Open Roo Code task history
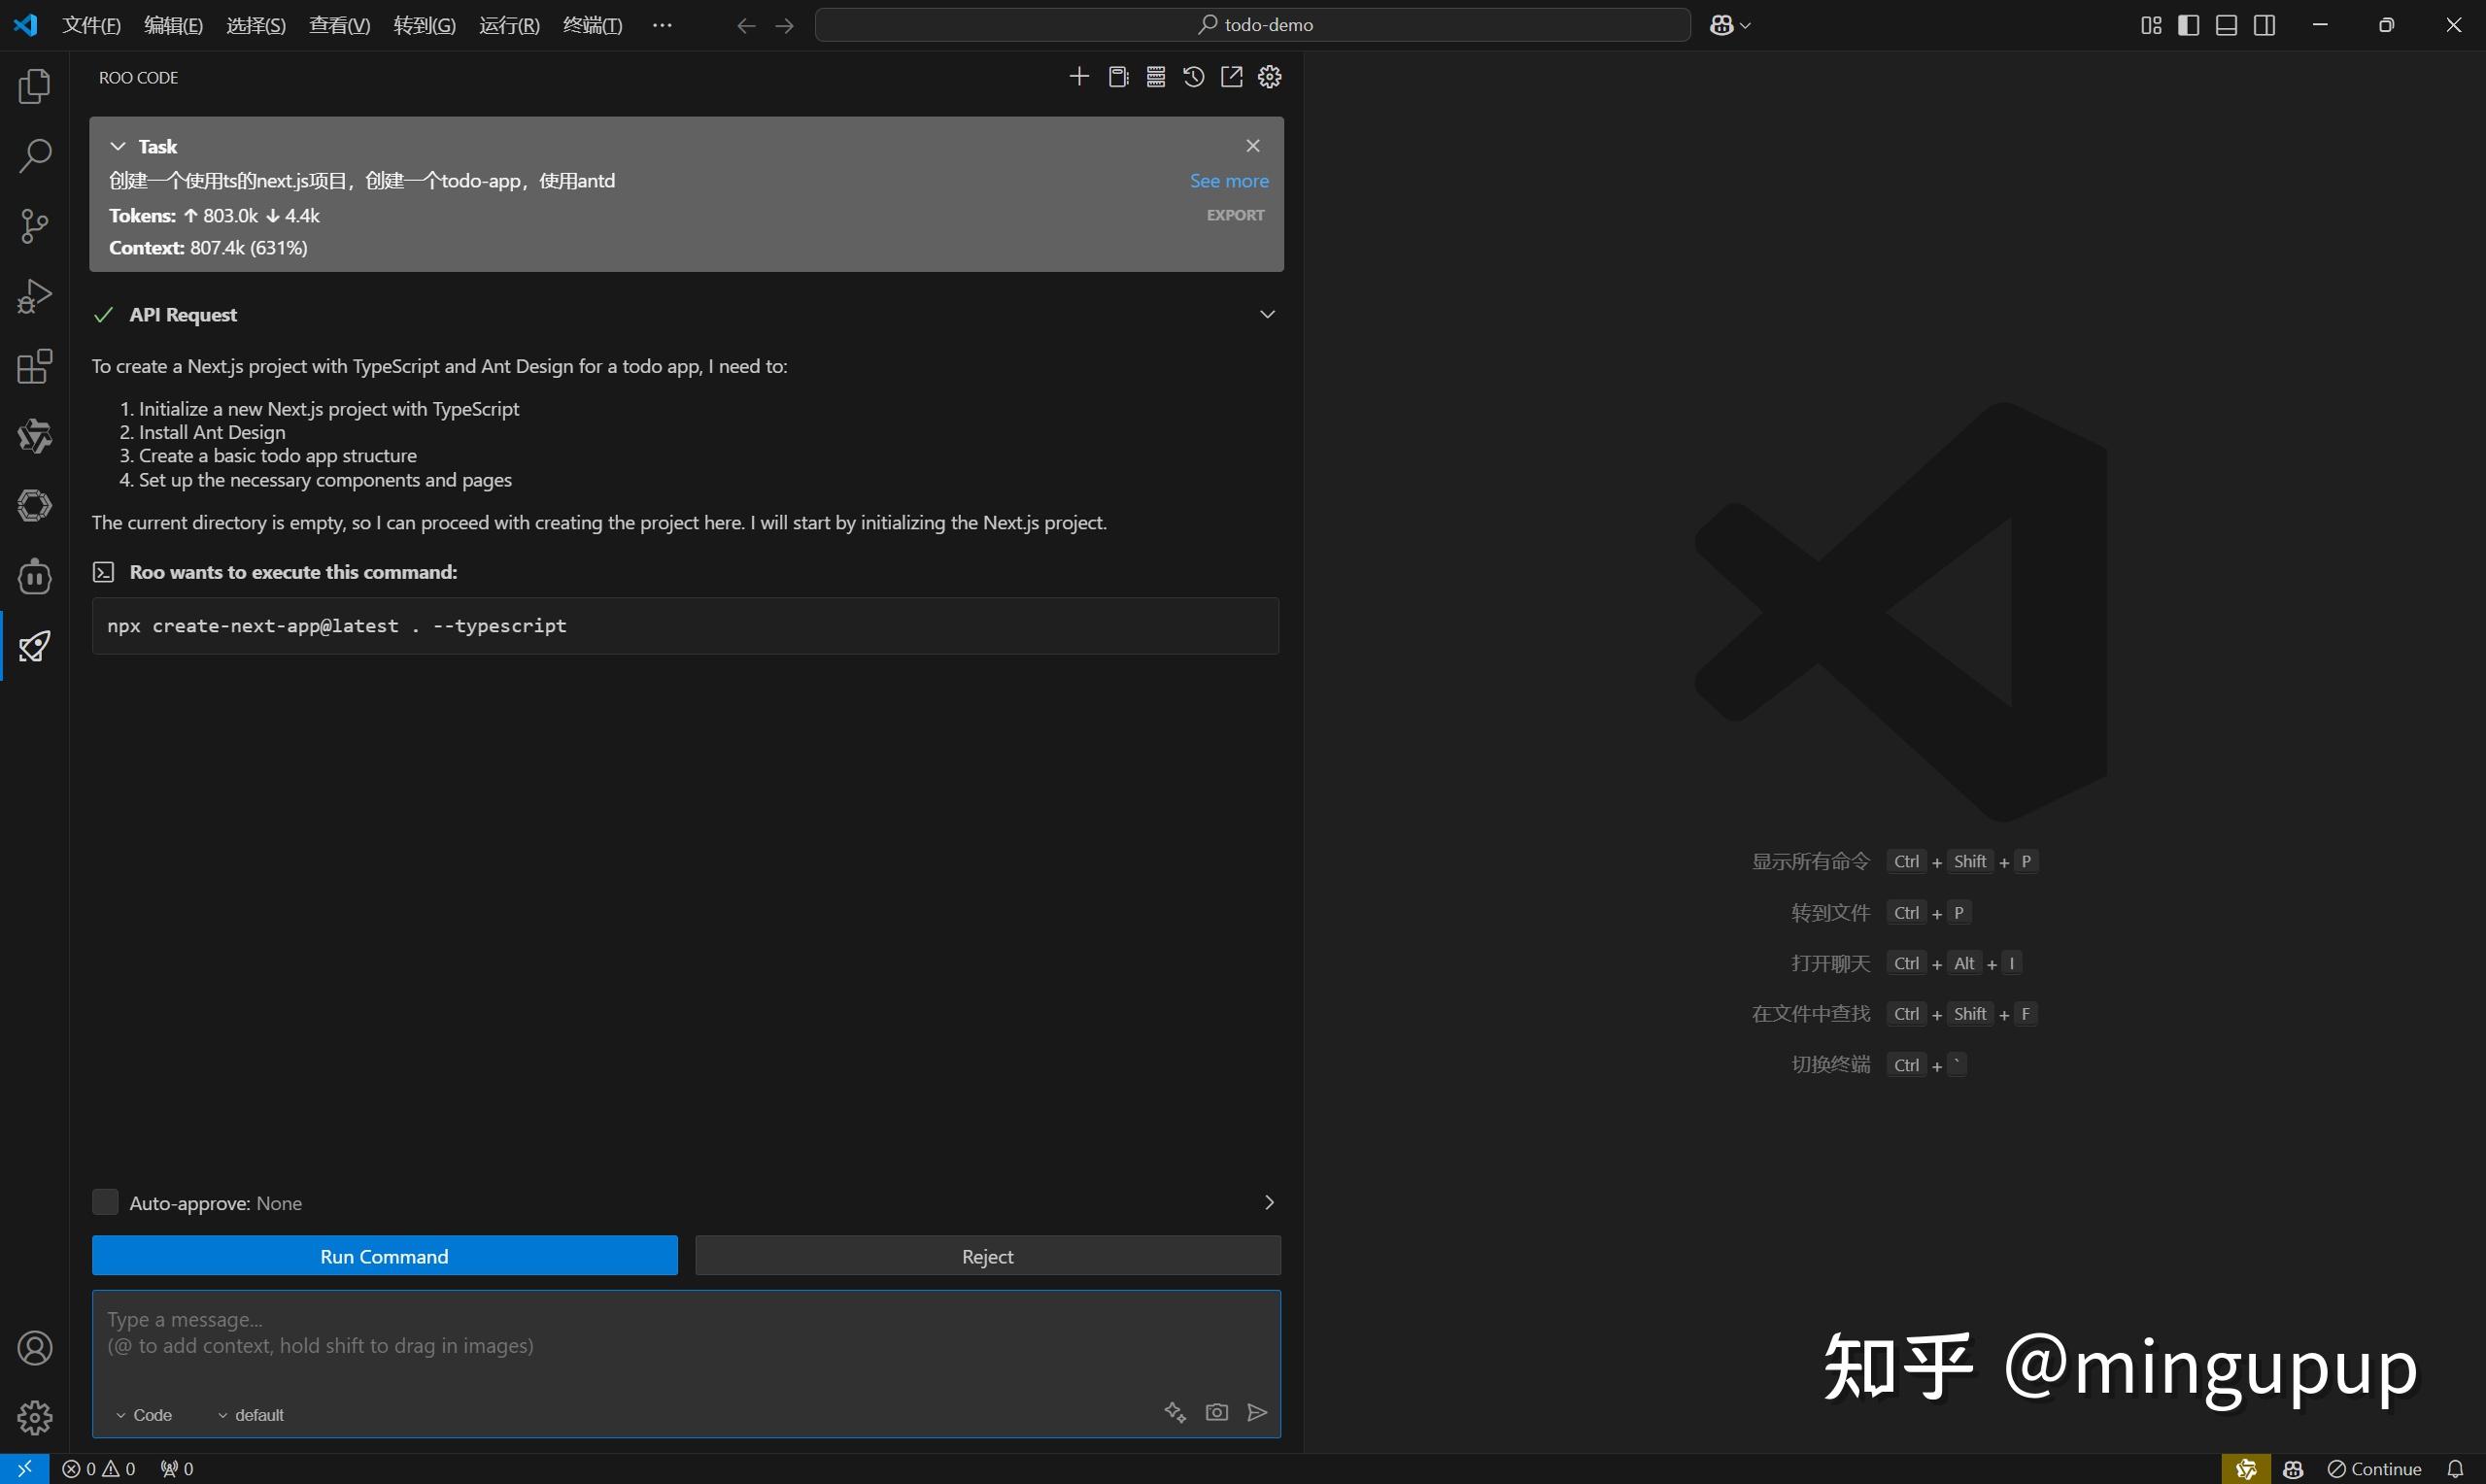The width and height of the screenshot is (2486, 1484). tap(1192, 76)
